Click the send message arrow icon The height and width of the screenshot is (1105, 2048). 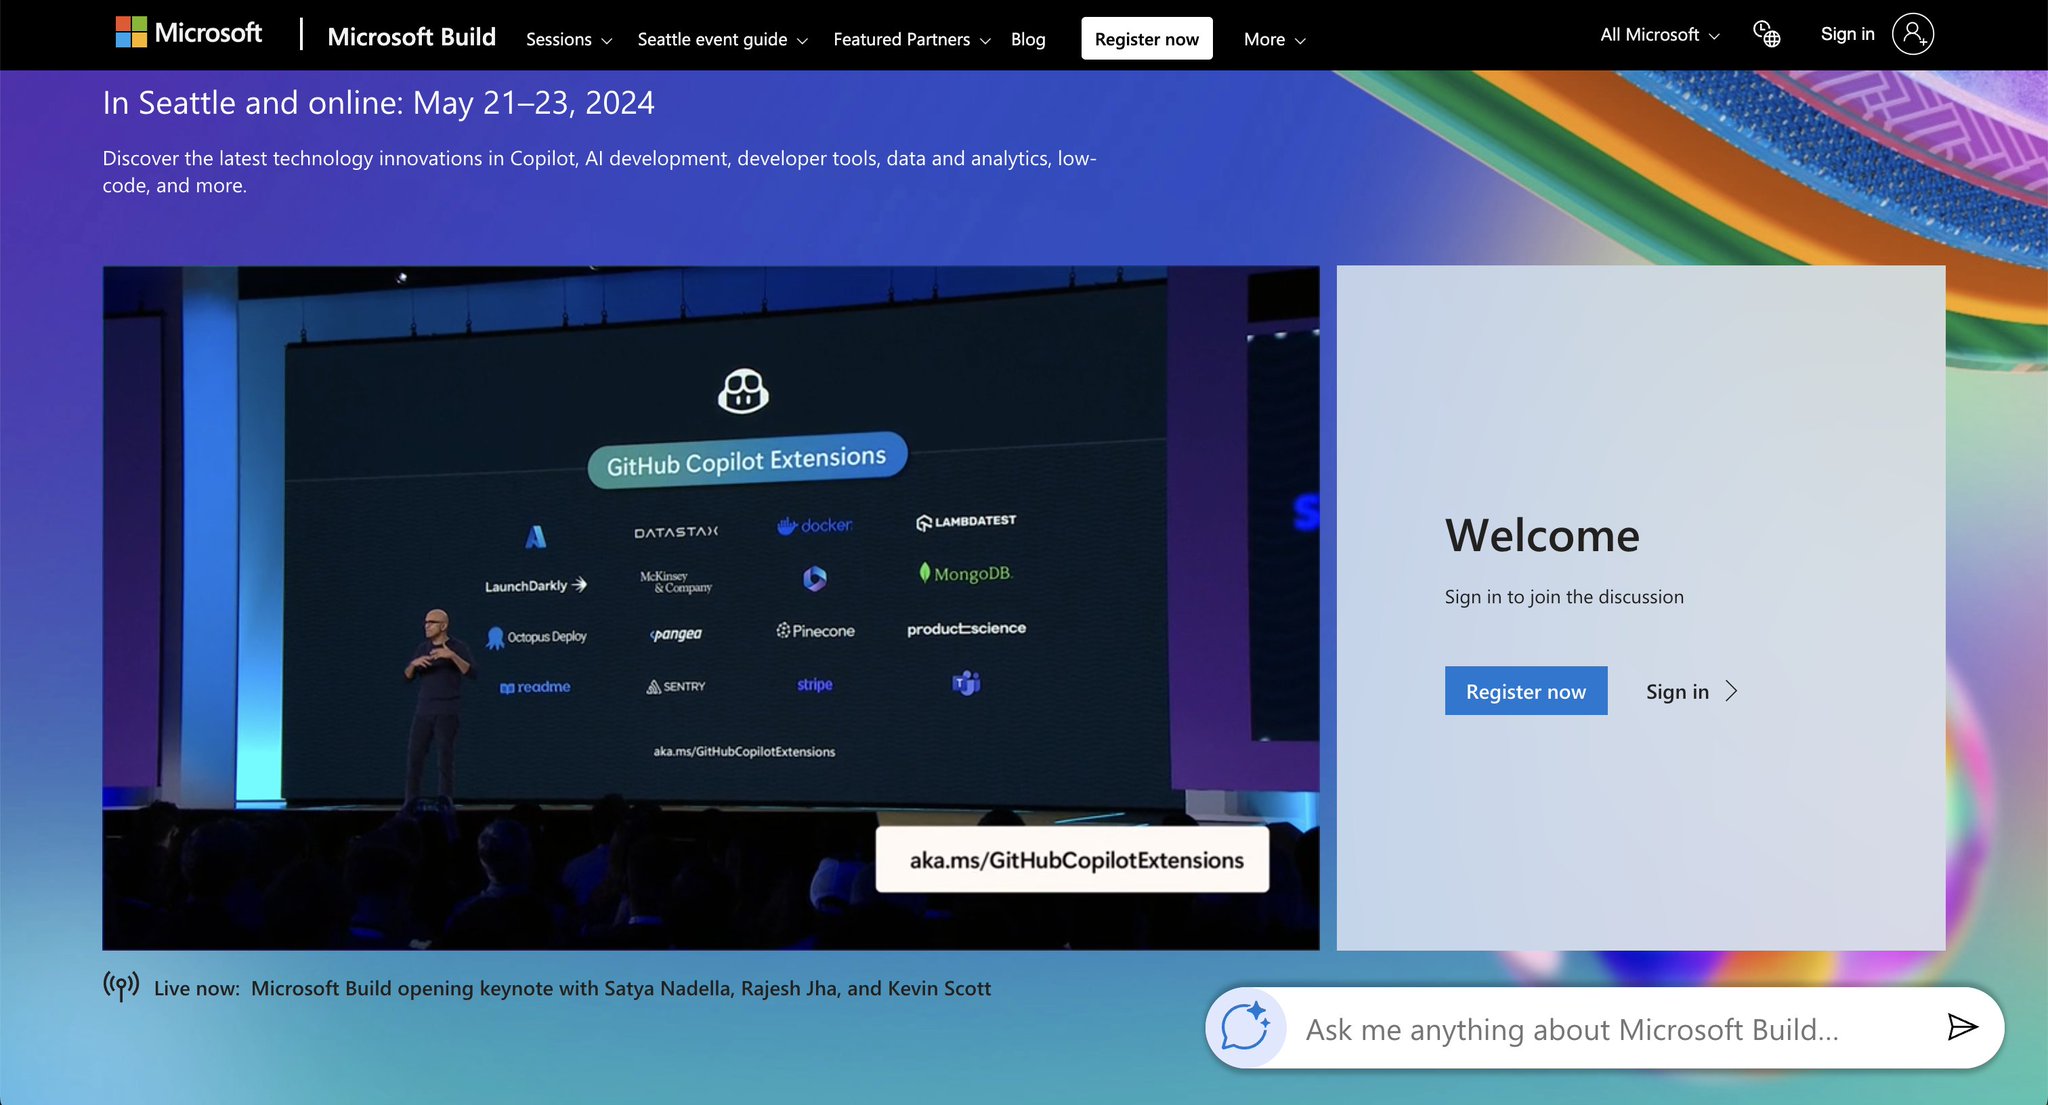1962,1027
